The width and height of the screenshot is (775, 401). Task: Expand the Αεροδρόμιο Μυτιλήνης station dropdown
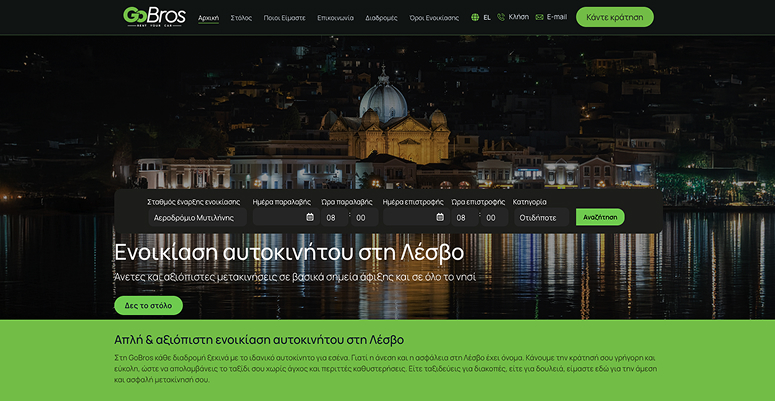(x=198, y=217)
